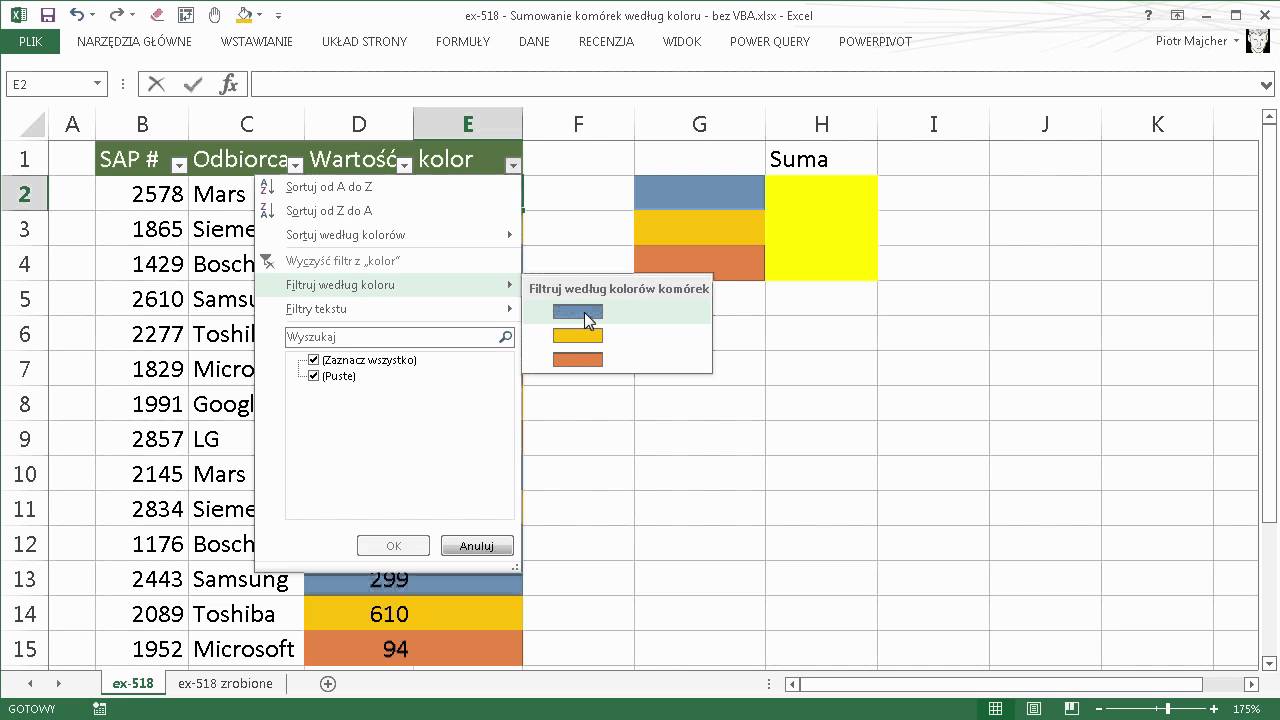This screenshot has height=720, width=1280.
Task: Click Filtruj według koloru menu item
Action: [x=388, y=285]
